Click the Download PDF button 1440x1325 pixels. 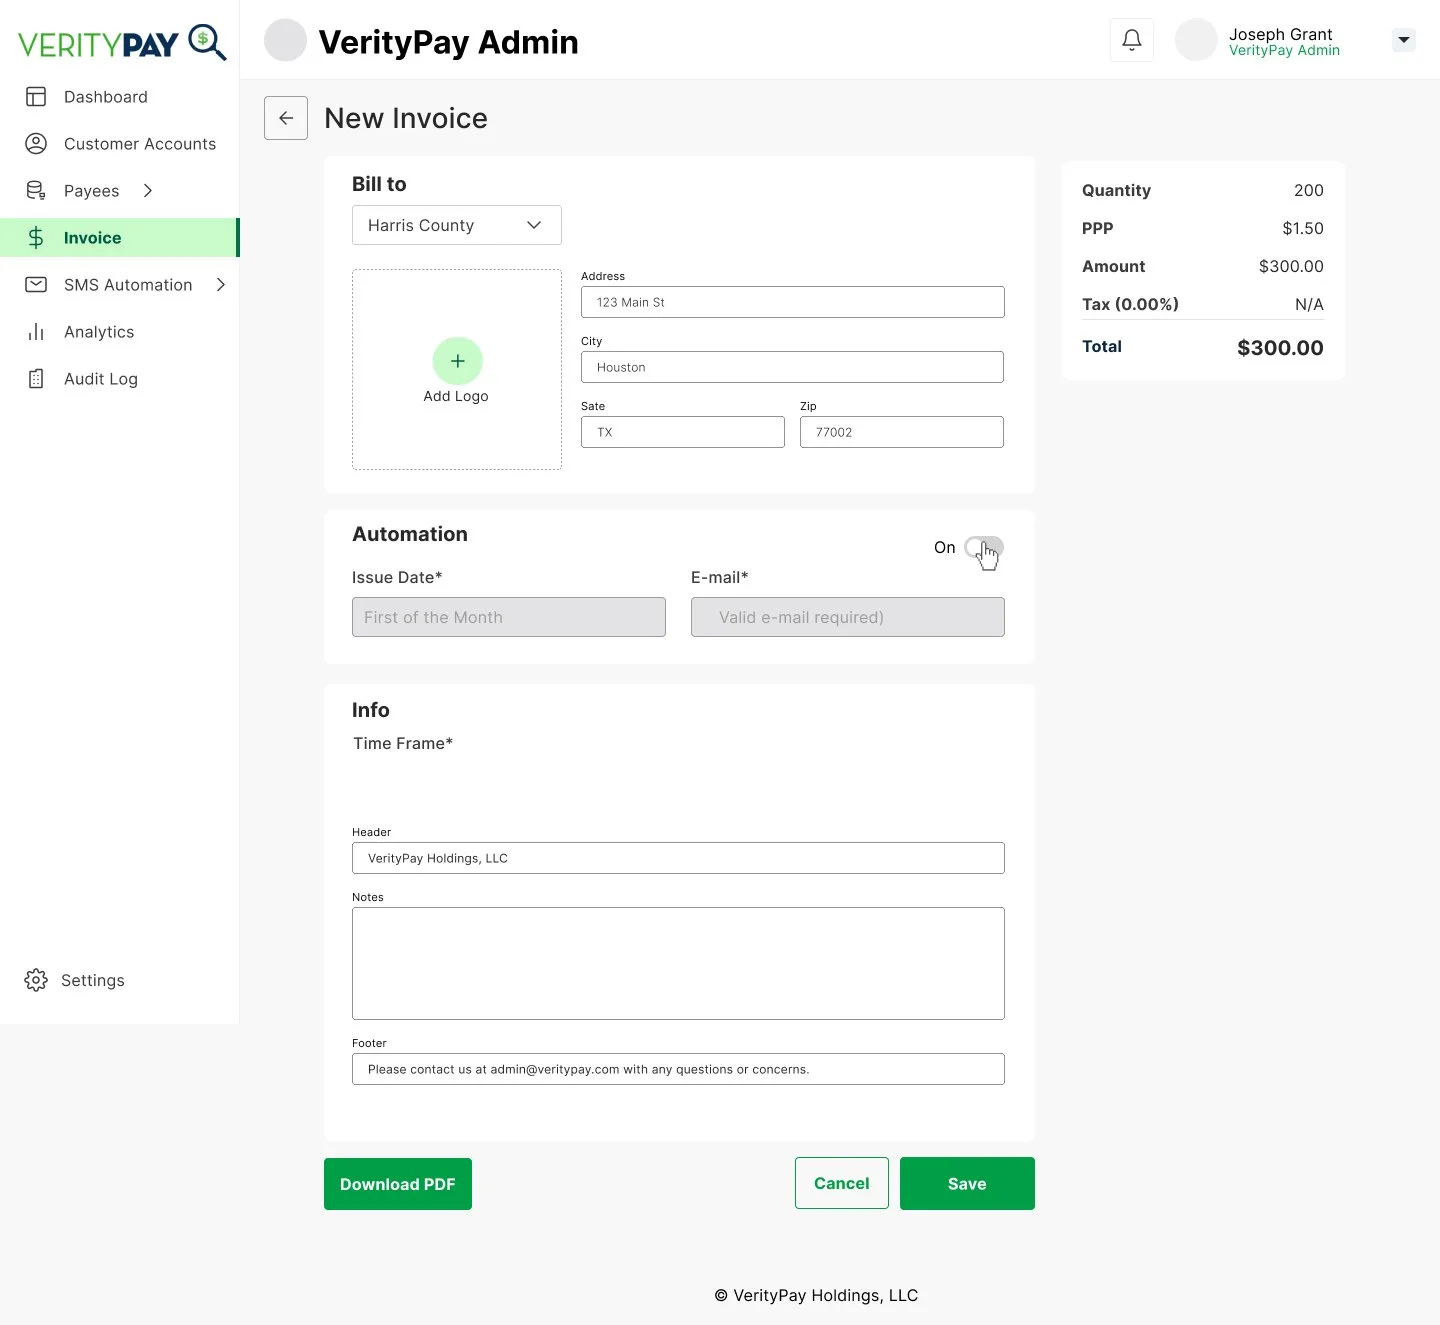[397, 1183]
